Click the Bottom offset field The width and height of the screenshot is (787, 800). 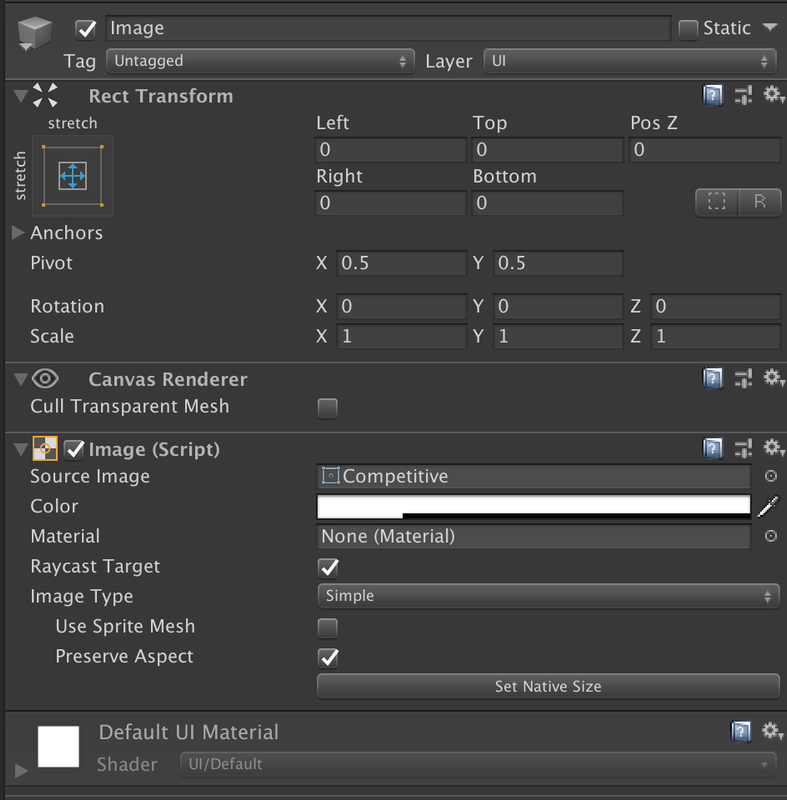tap(547, 203)
